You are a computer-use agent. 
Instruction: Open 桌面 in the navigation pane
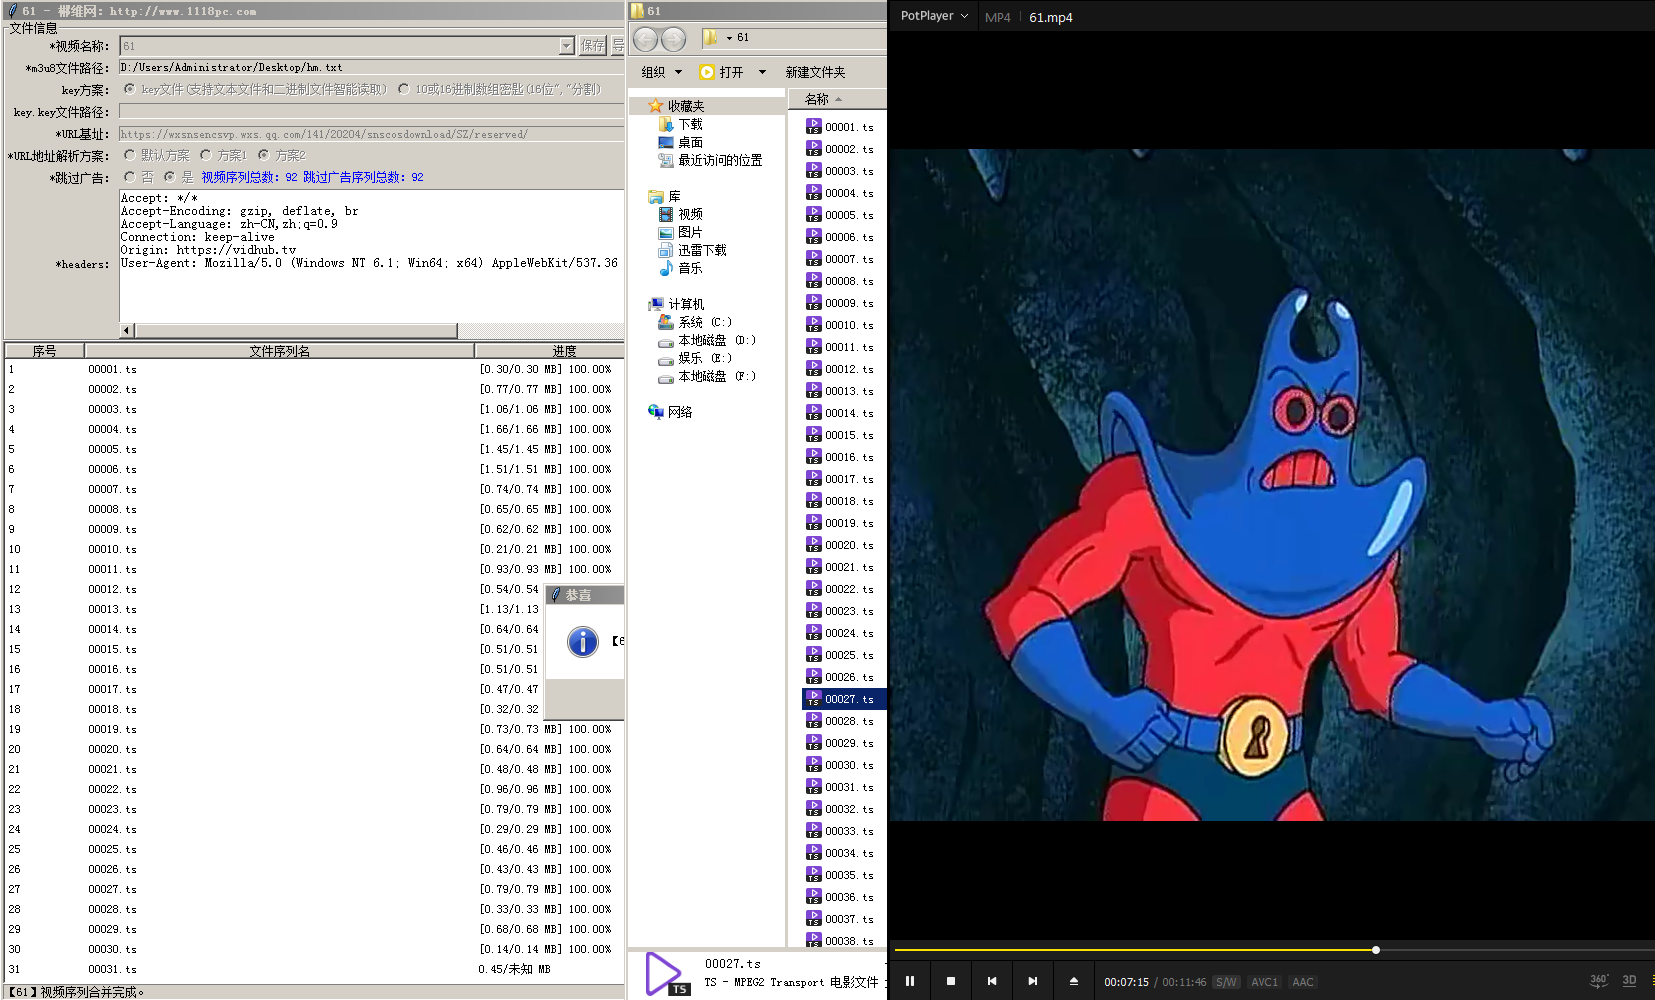click(x=681, y=142)
